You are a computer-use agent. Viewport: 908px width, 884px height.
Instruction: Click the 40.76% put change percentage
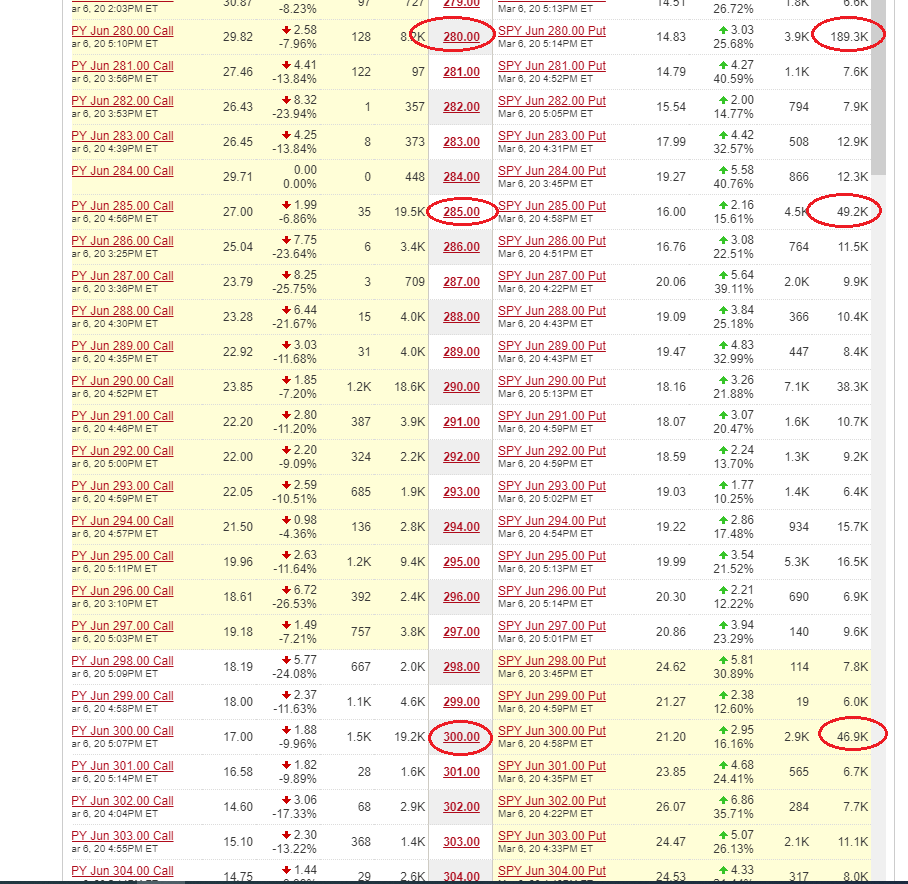click(x=734, y=184)
